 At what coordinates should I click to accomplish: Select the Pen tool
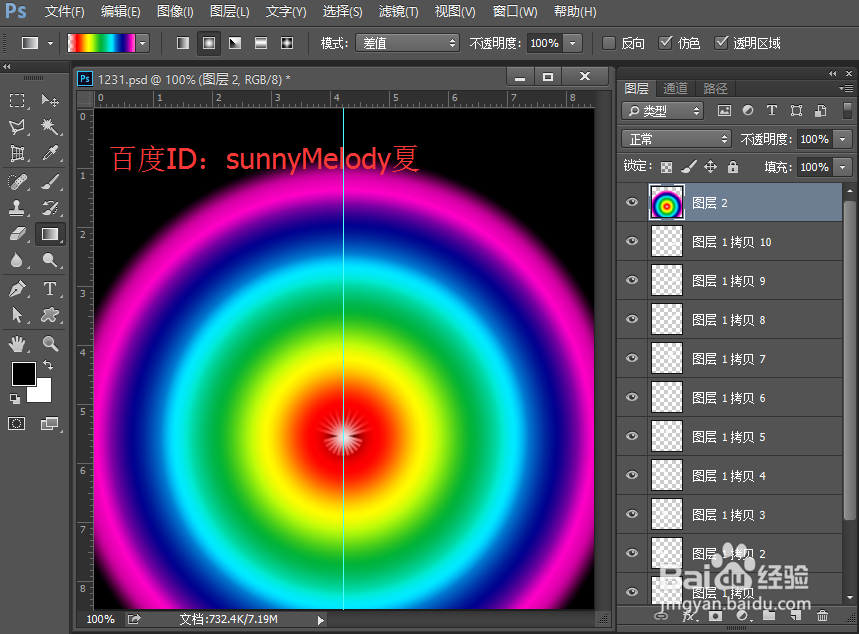17,288
